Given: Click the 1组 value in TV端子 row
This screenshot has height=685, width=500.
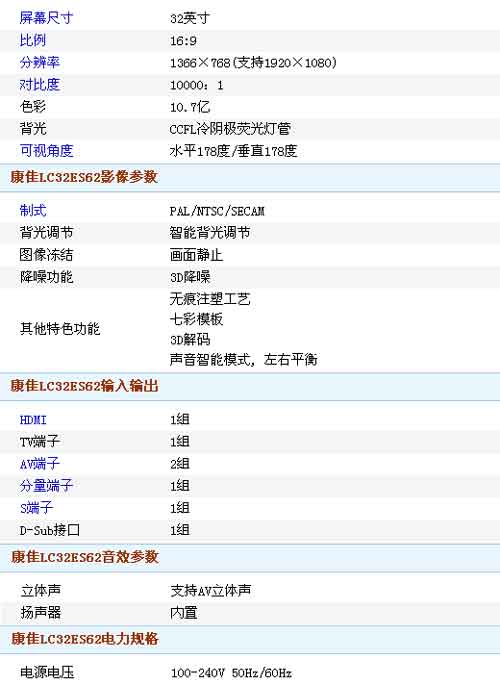Looking at the screenshot, I should tap(180, 442).
